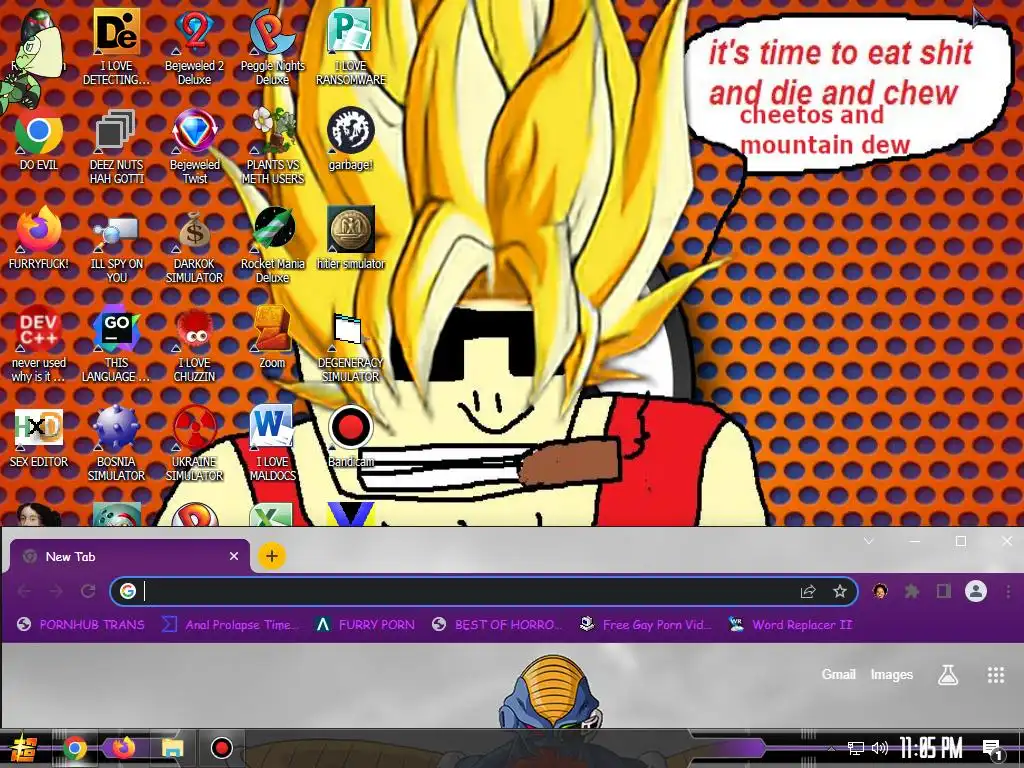Open the clock showing 11:05 PM
Viewport: 1024px width, 768px height.
point(930,748)
